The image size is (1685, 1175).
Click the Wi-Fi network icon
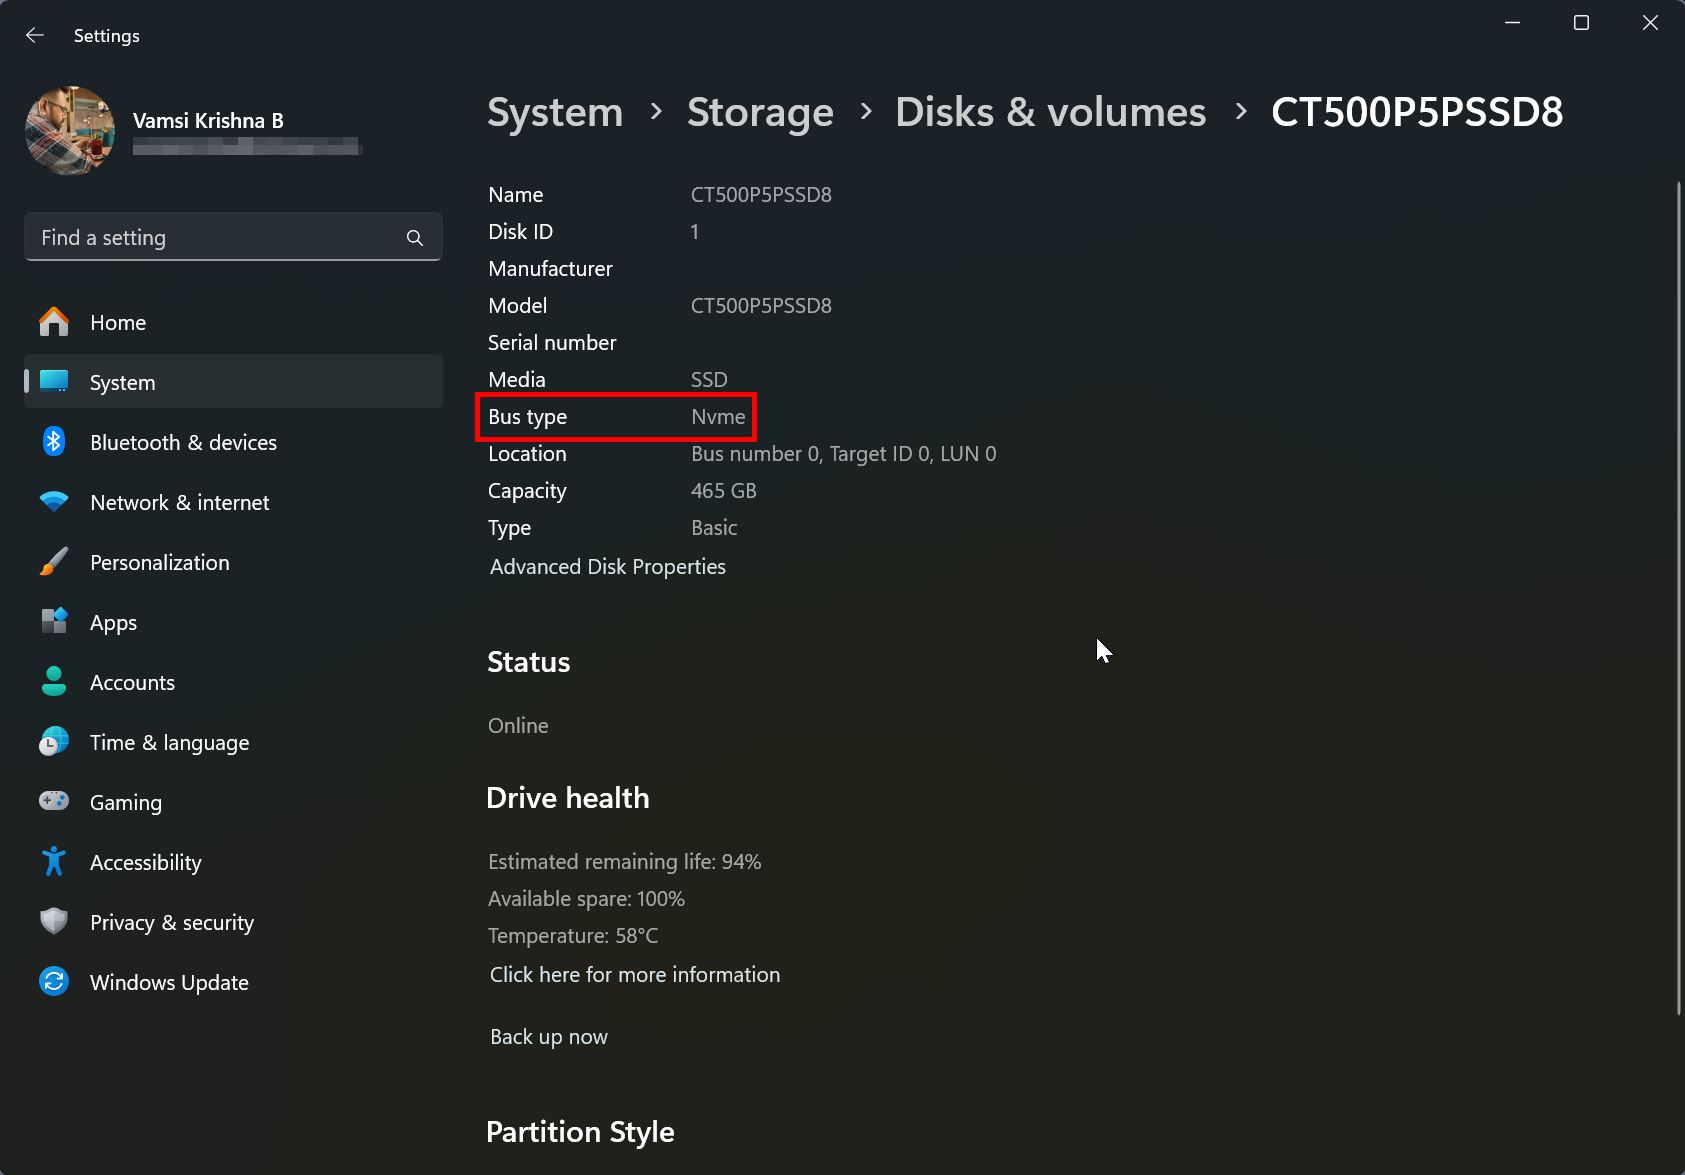54,501
